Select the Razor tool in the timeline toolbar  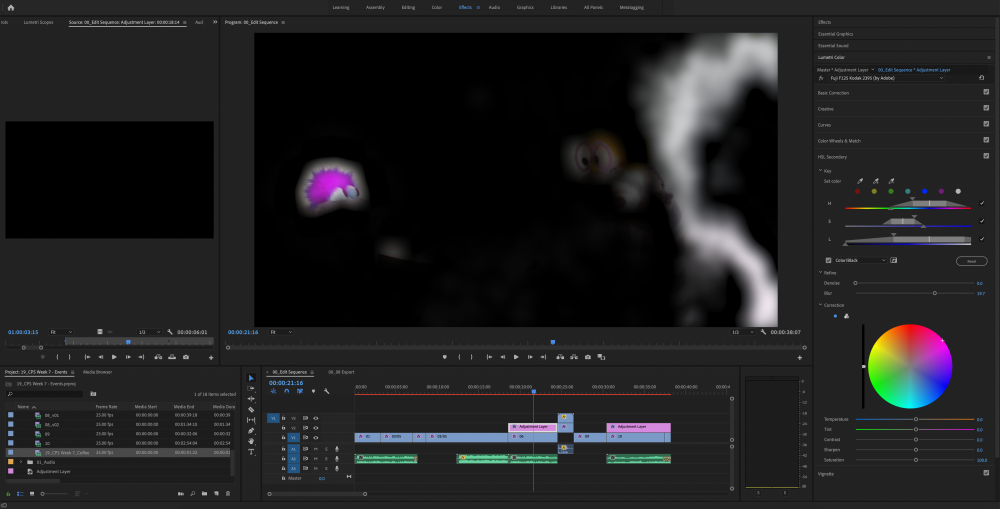pyautogui.click(x=251, y=409)
